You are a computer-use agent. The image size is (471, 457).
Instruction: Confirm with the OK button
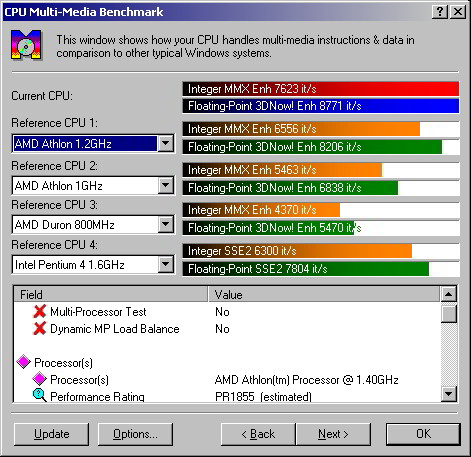423,434
